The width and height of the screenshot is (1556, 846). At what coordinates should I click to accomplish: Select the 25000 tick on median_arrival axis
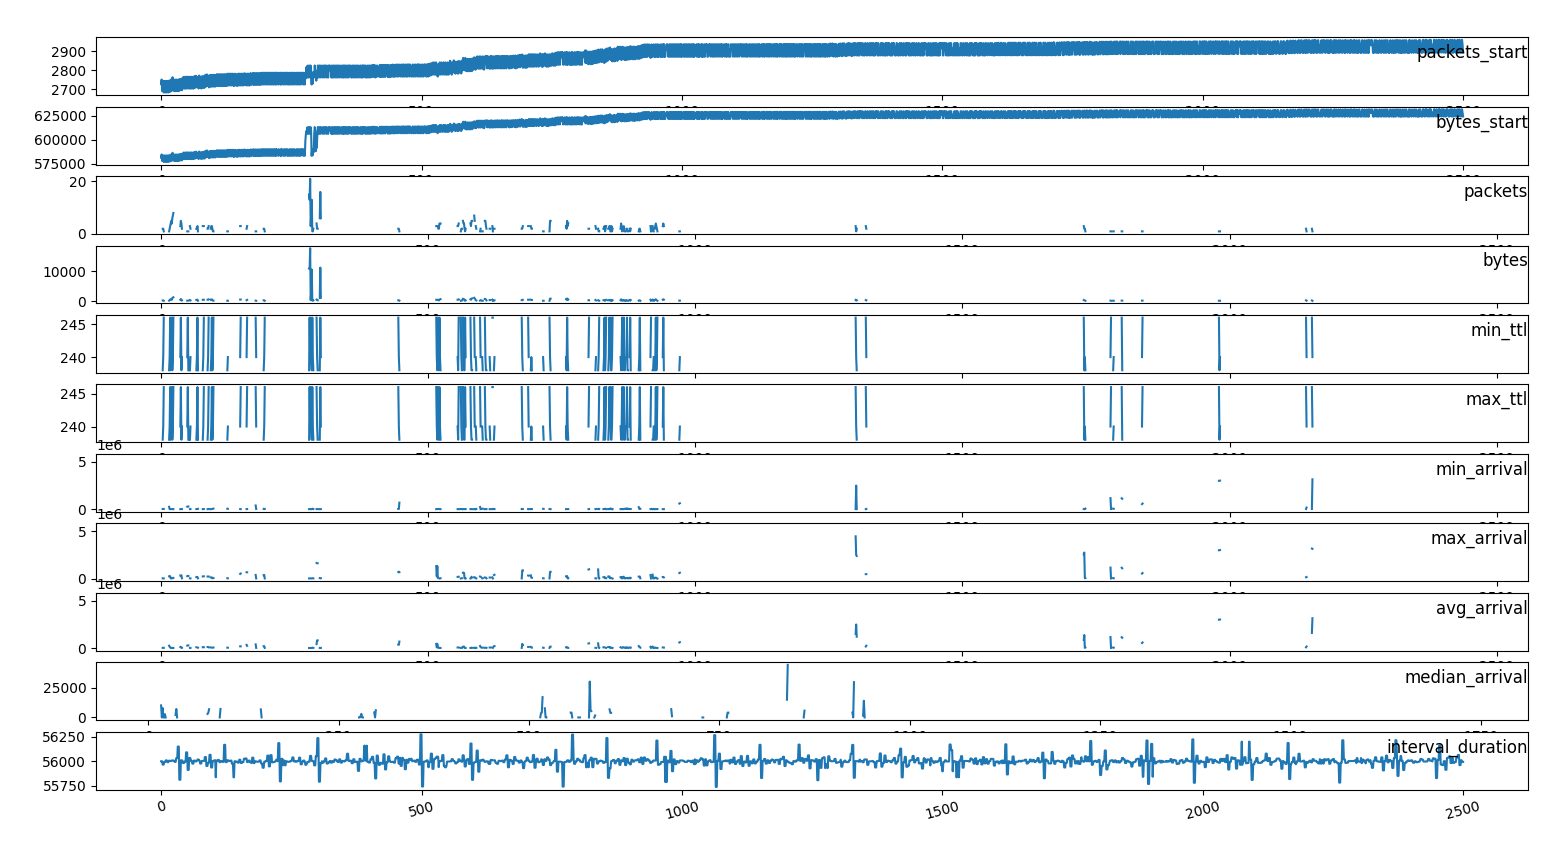67,689
